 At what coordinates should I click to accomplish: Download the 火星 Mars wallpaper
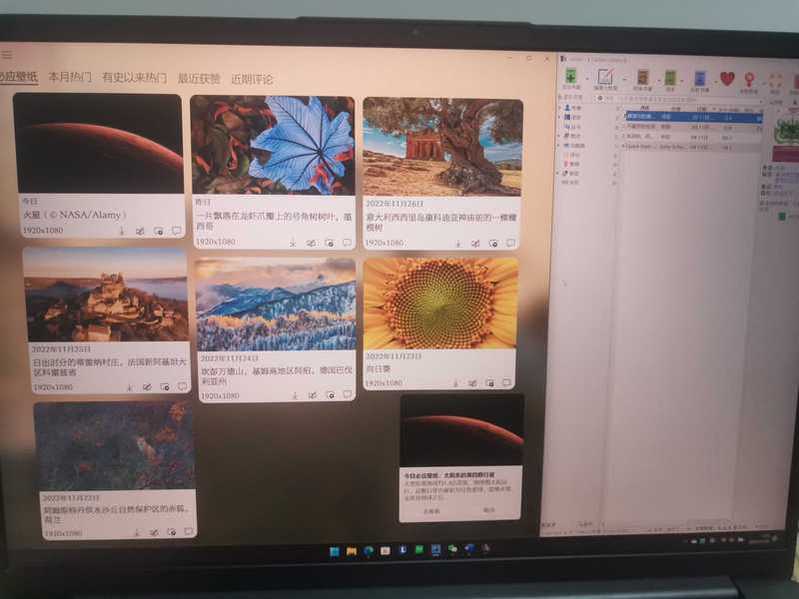point(122,231)
